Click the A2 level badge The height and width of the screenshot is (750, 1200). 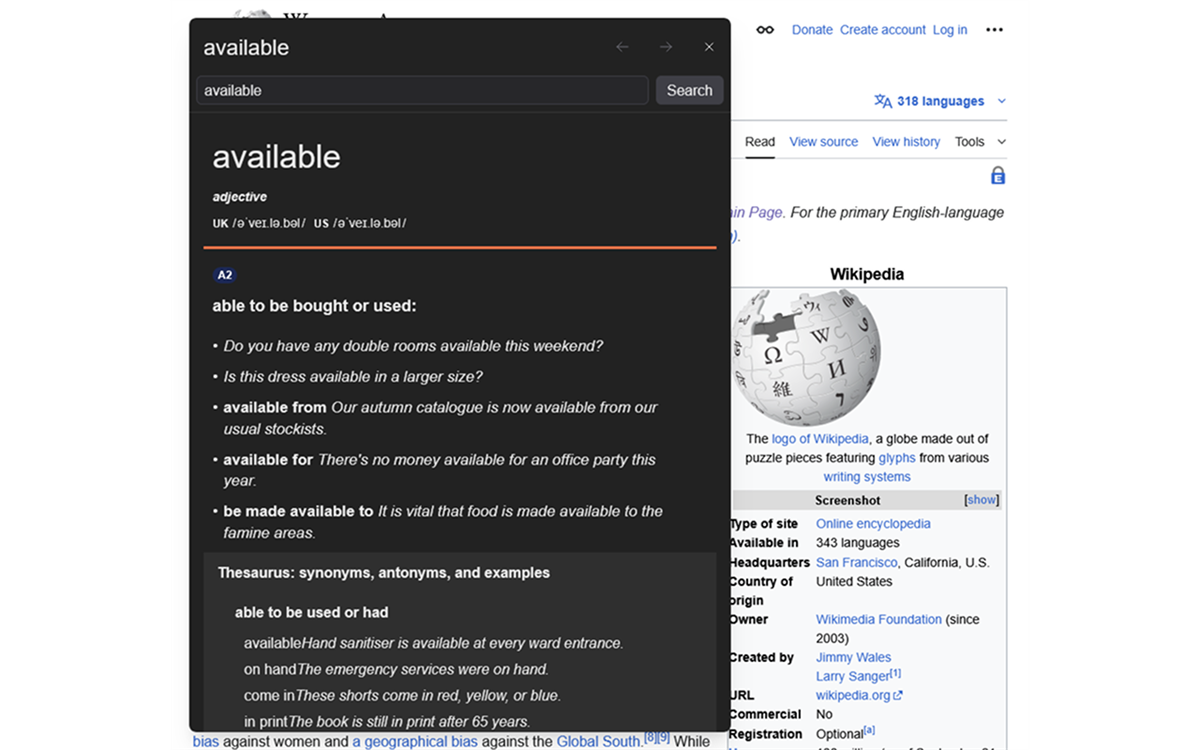tap(225, 275)
